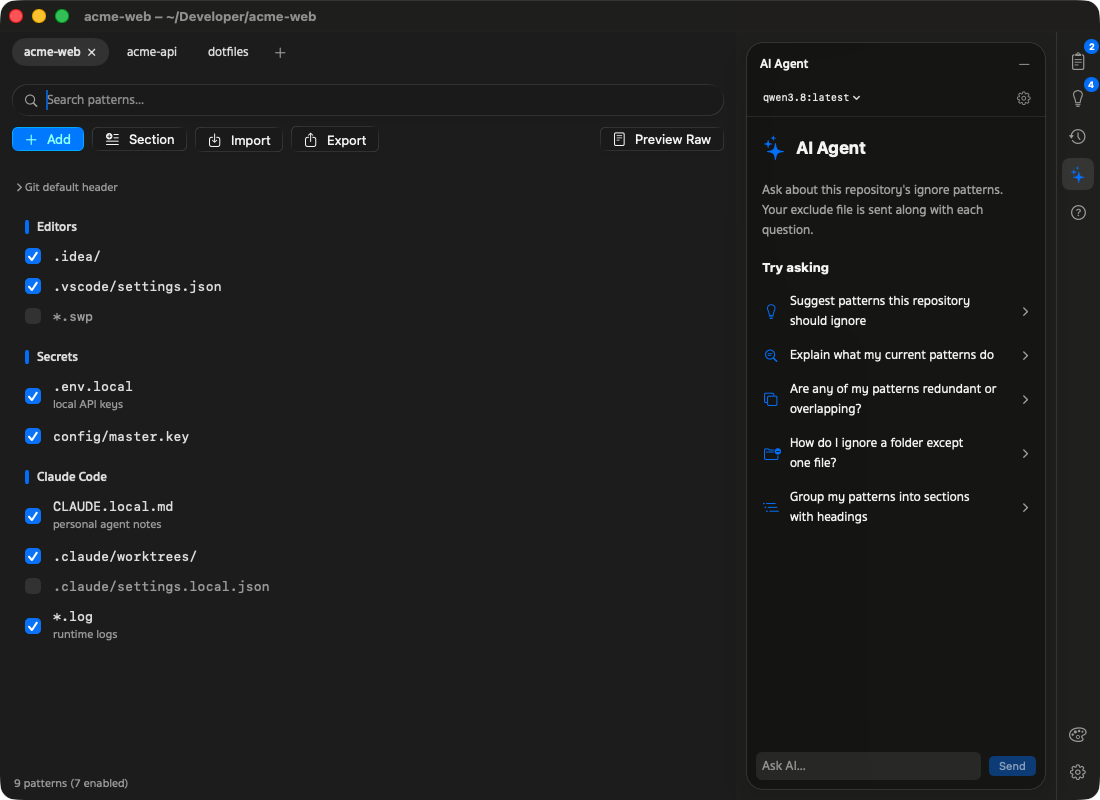Image resolution: width=1100 pixels, height=800 pixels.
Task: Click magnifier icon beside Explain patterns
Action: pyautogui.click(x=770, y=355)
